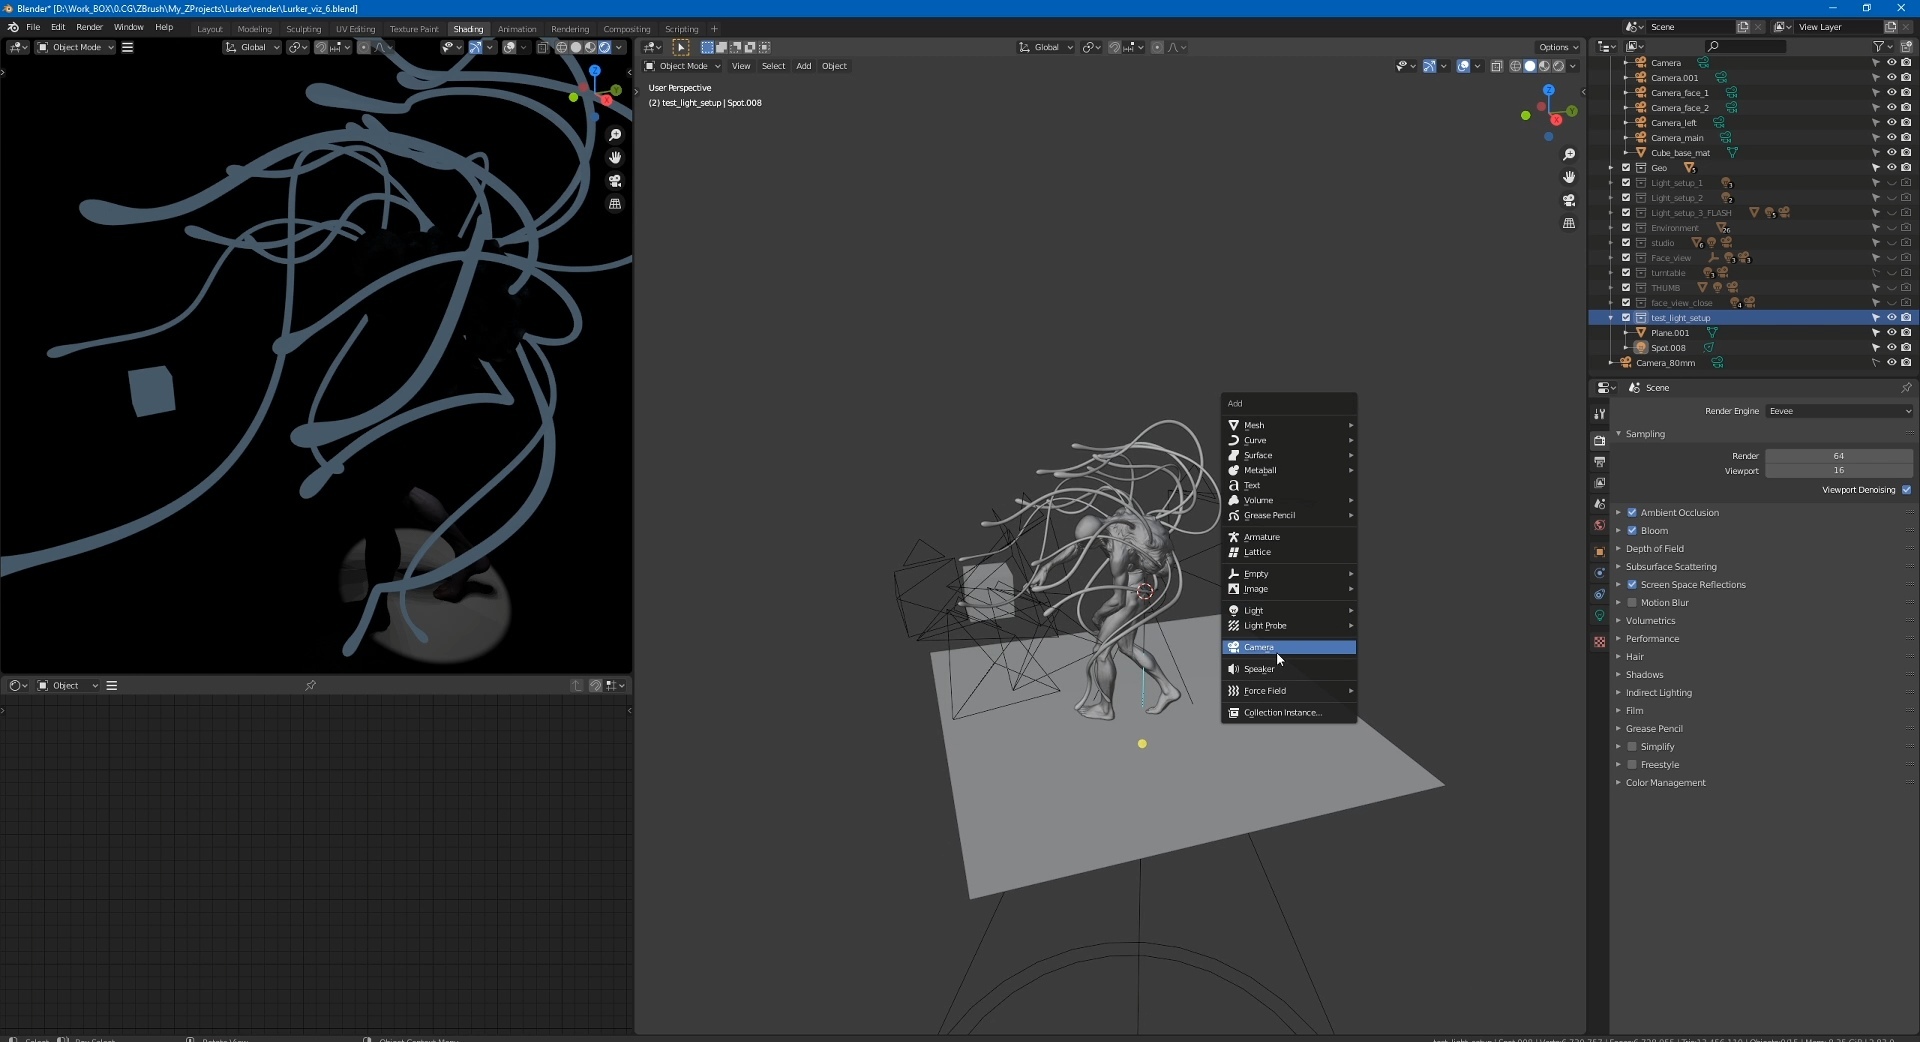Open the Render Engine dropdown
Screen dimensions: 1920x1042
coord(1839,411)
